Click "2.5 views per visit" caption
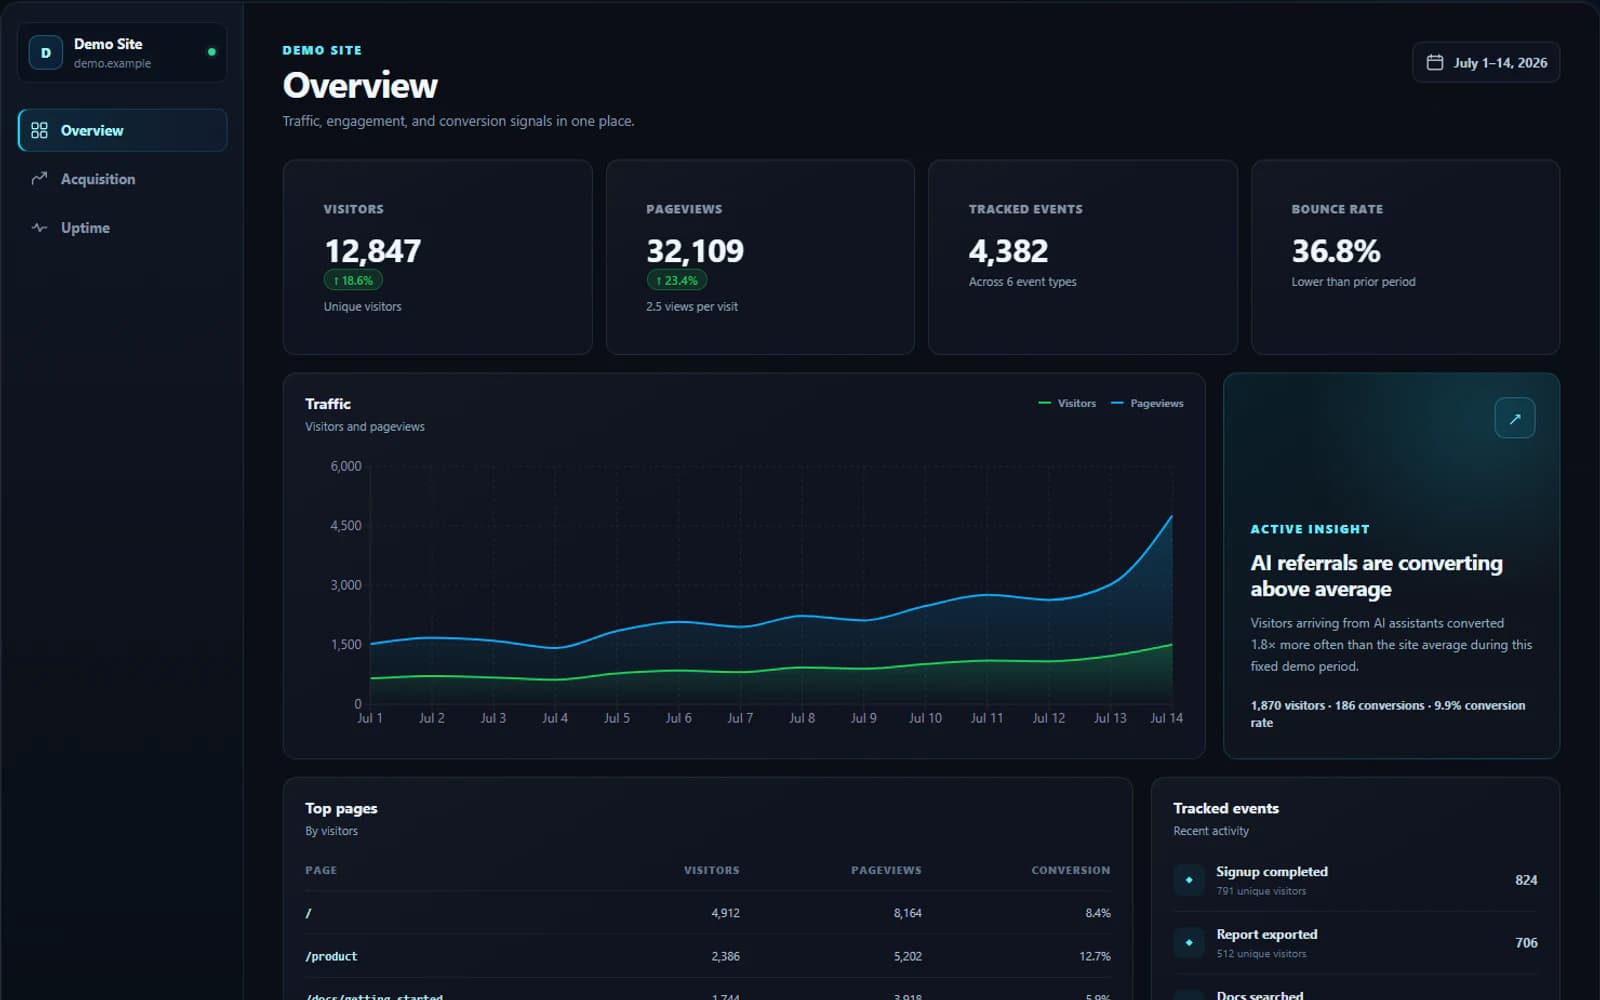 tap(692, 307)
